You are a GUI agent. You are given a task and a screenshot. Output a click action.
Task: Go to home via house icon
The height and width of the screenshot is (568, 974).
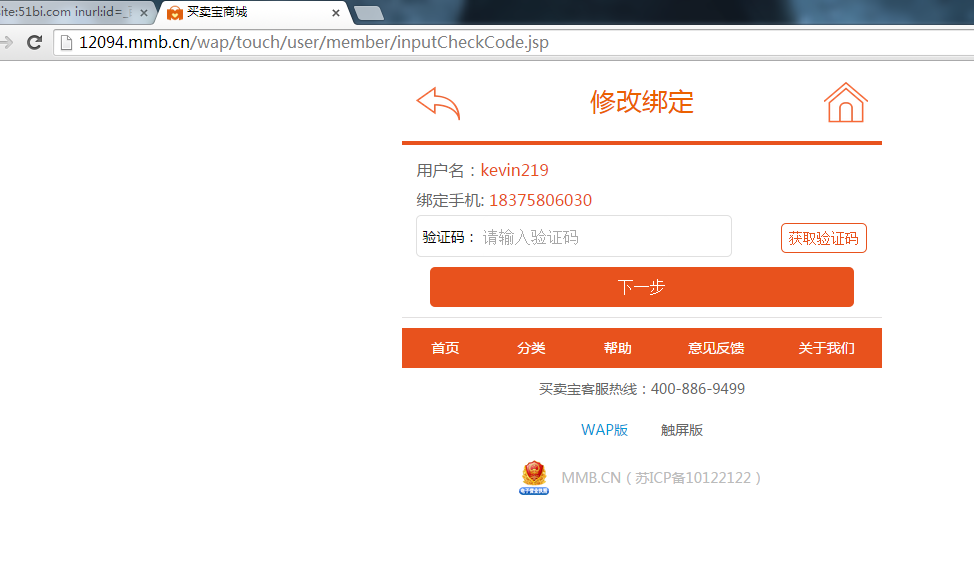845,103
